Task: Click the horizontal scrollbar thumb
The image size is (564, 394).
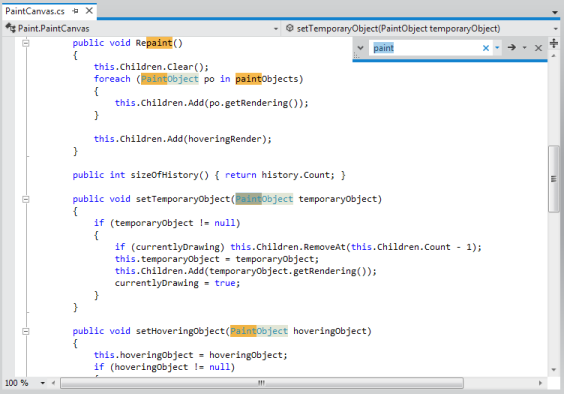Action: [261, 383]
